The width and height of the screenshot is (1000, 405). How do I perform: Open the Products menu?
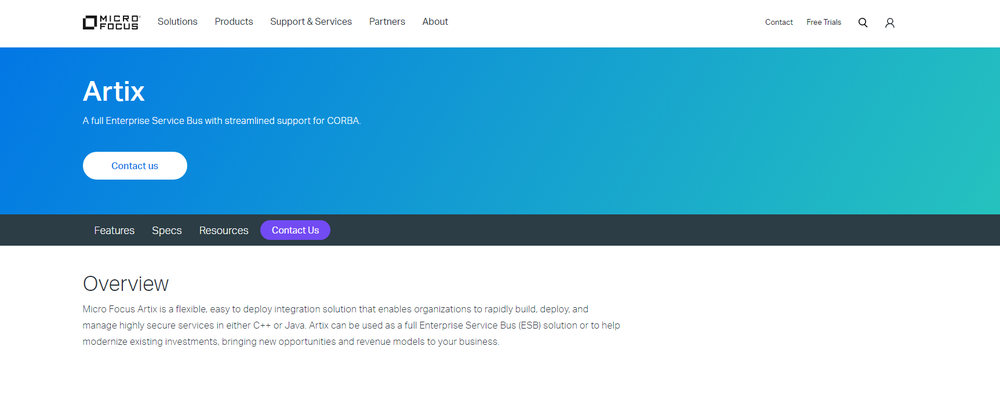pos(233,22)
